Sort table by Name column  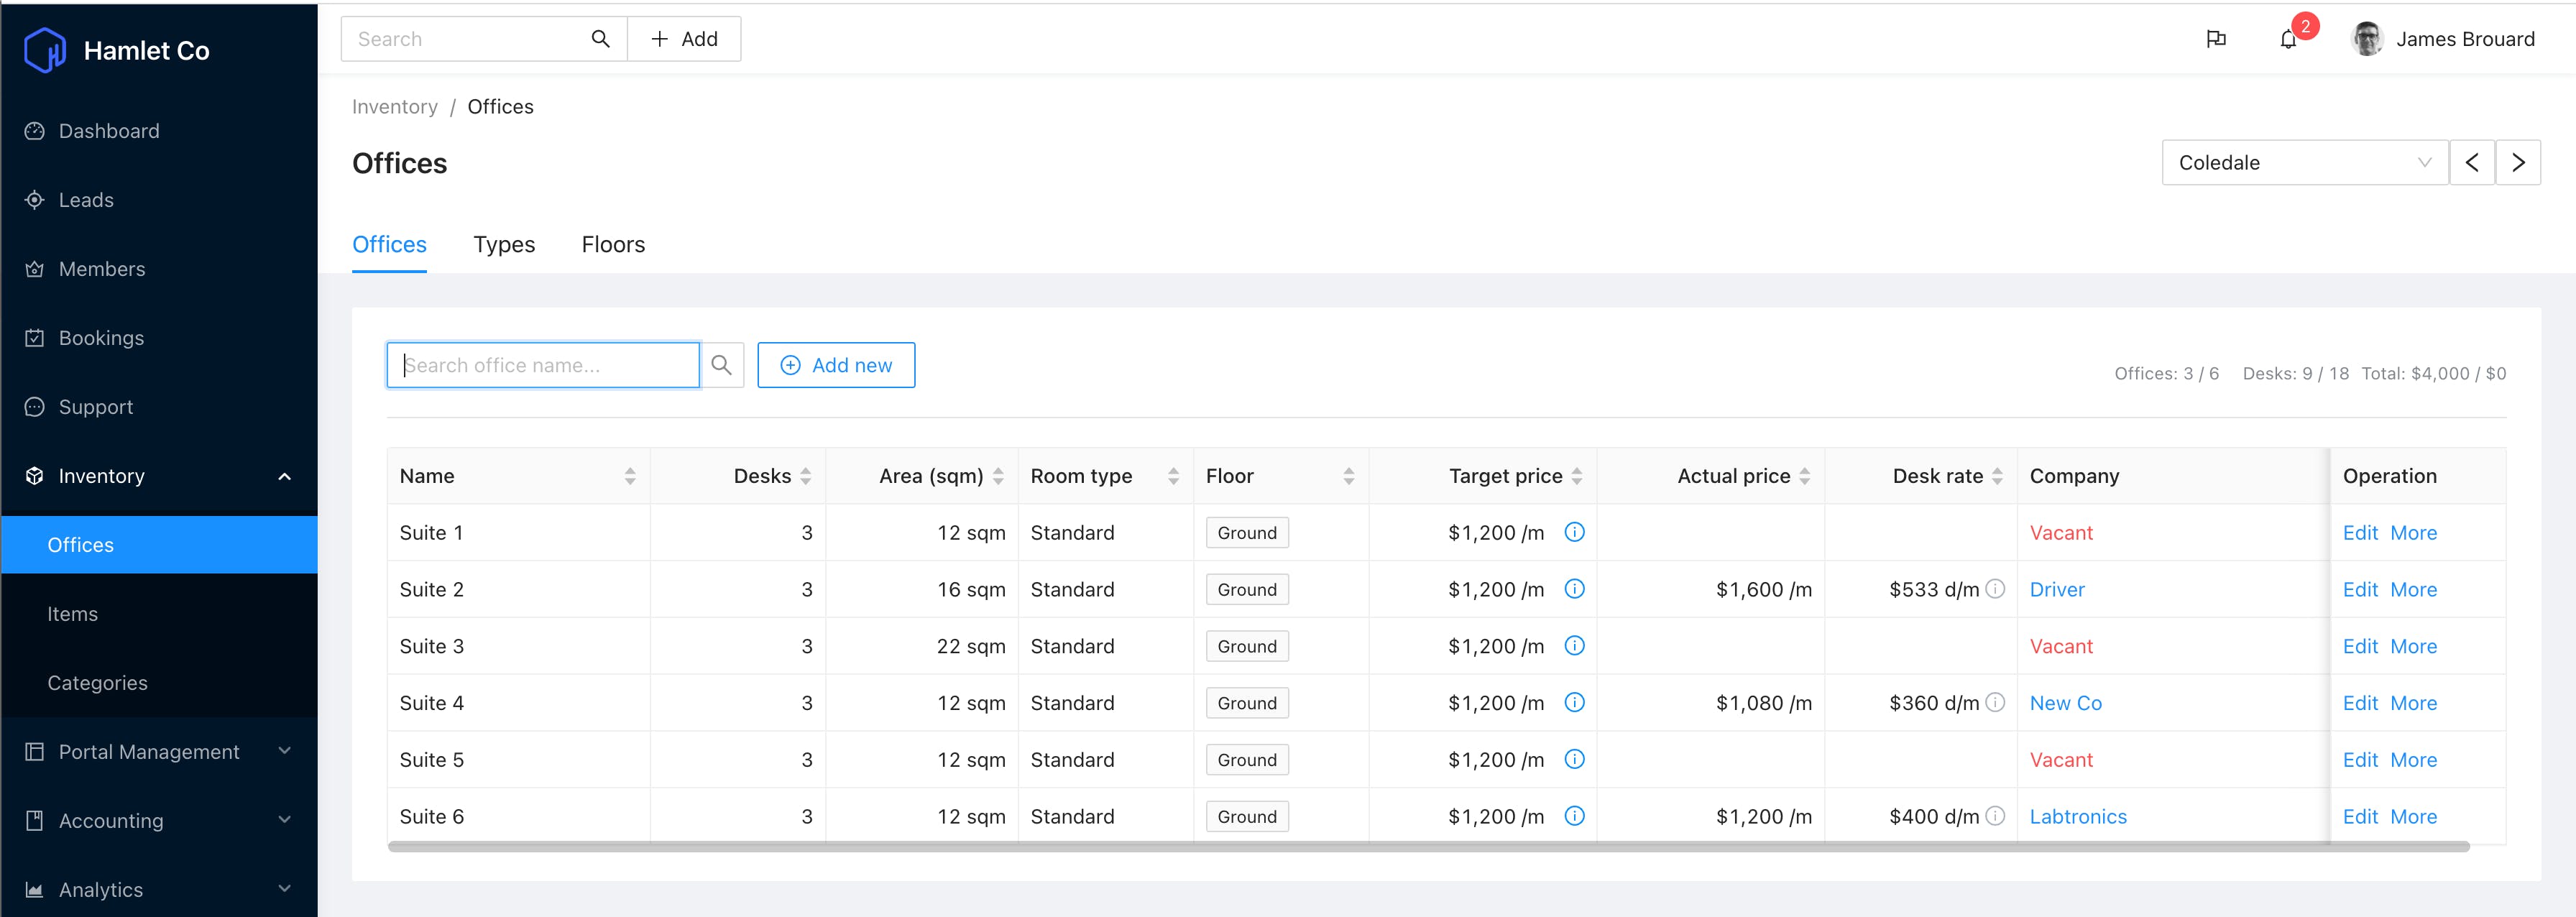pyautogui.click(x=630, y=476)
